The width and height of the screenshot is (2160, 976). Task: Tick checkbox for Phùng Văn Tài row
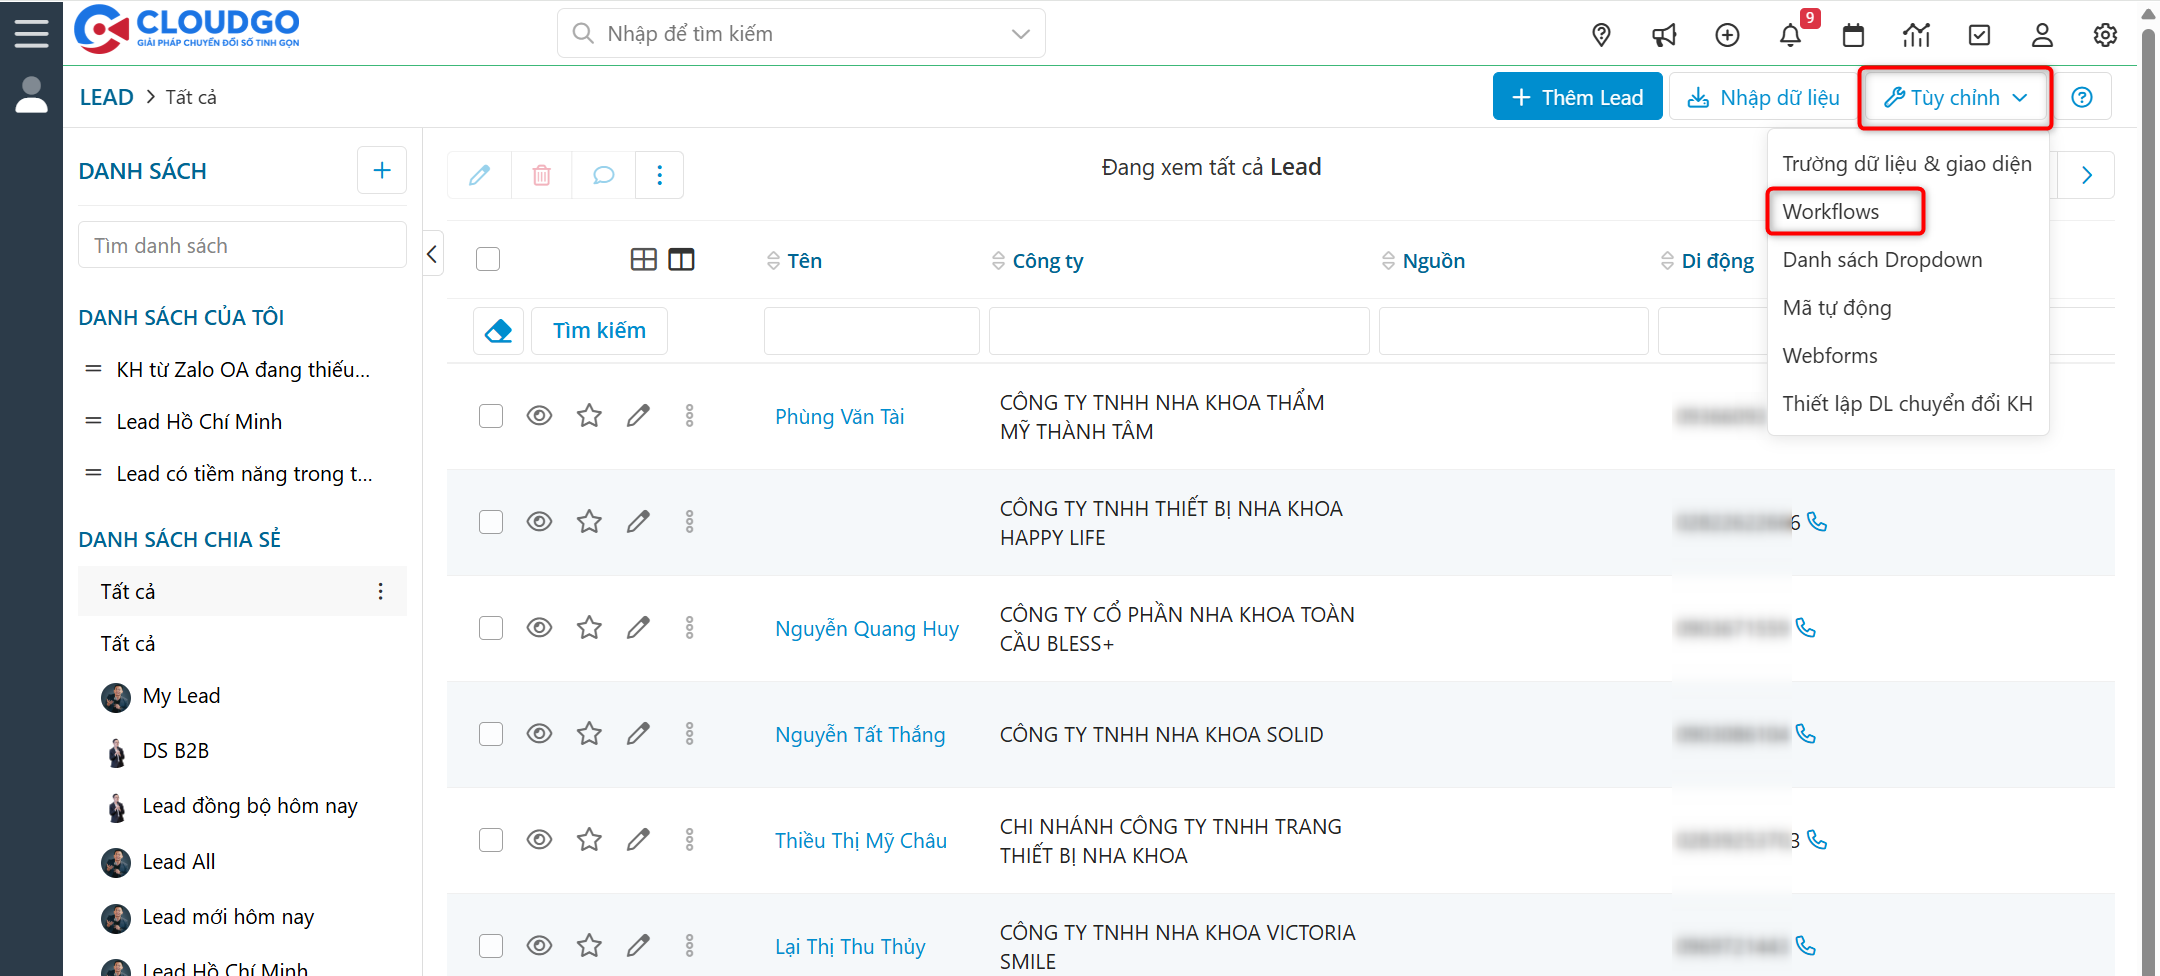(490, 416)
